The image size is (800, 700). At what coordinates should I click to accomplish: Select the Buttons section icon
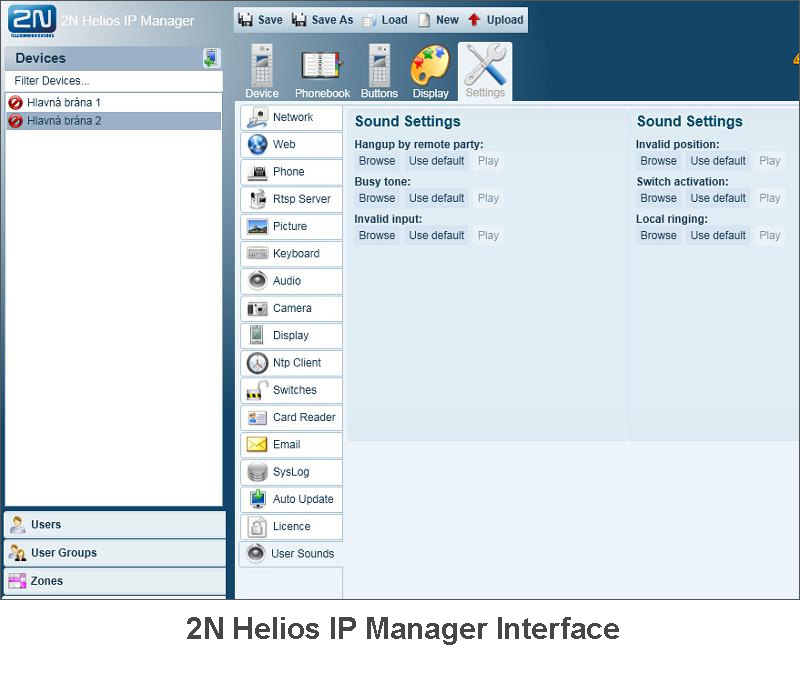(380, 65)
